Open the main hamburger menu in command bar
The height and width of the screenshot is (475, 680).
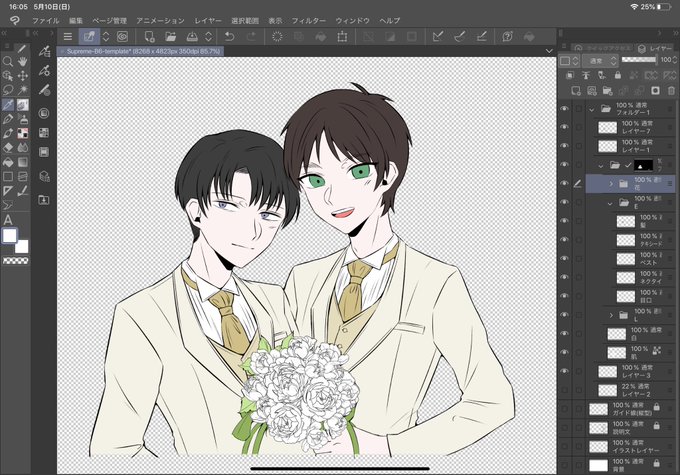click(68, 37)
